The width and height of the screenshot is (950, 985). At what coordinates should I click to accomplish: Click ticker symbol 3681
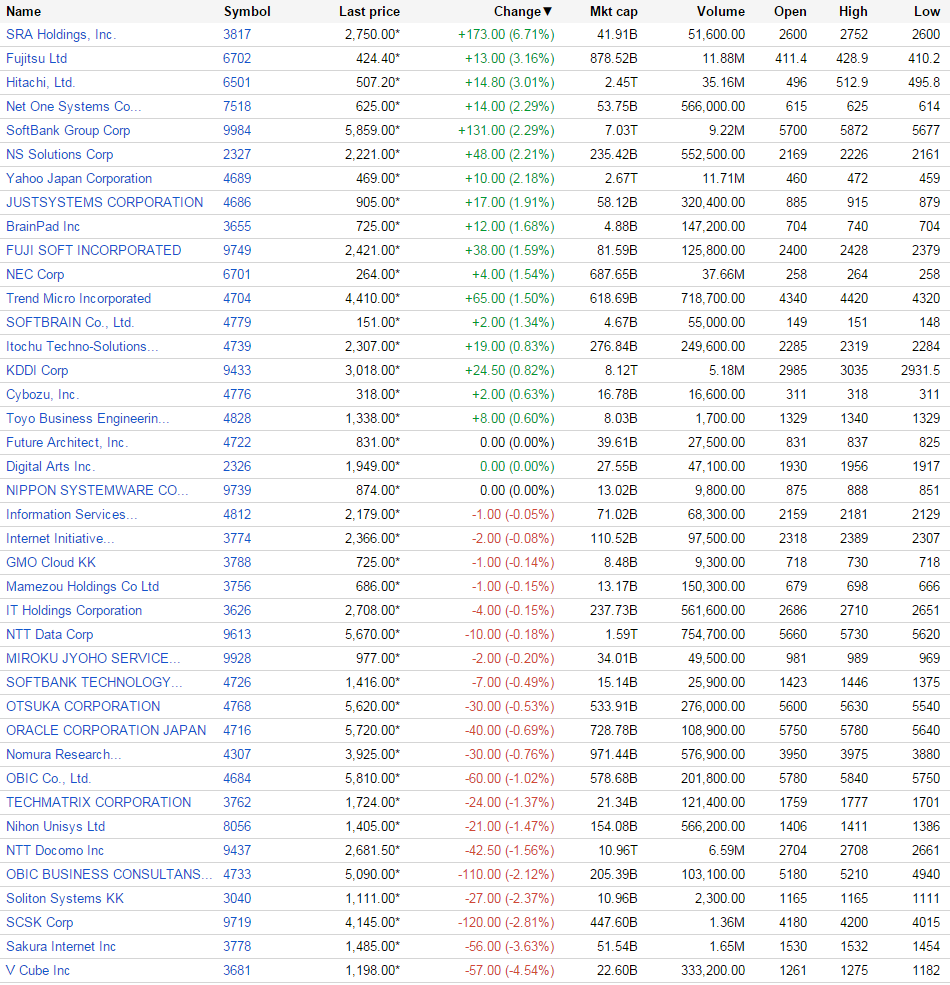tap(237, 971)
